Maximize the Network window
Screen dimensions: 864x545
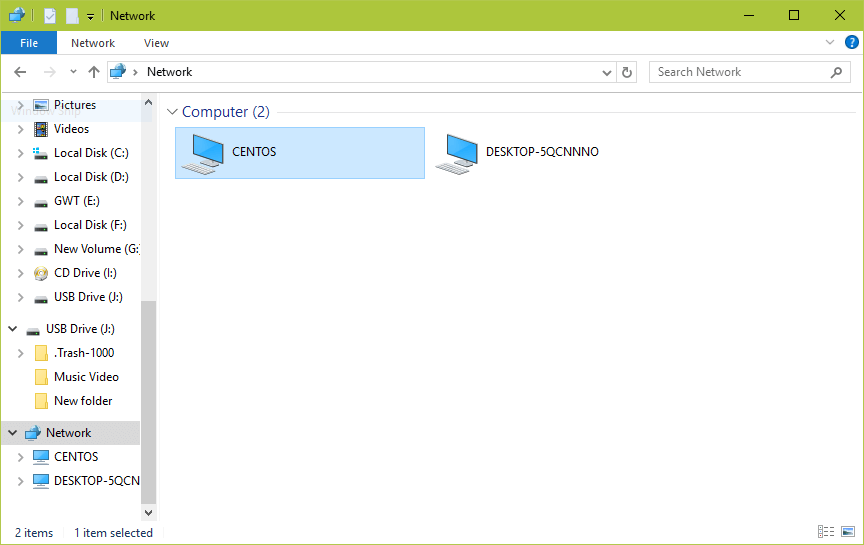[794, 15]
